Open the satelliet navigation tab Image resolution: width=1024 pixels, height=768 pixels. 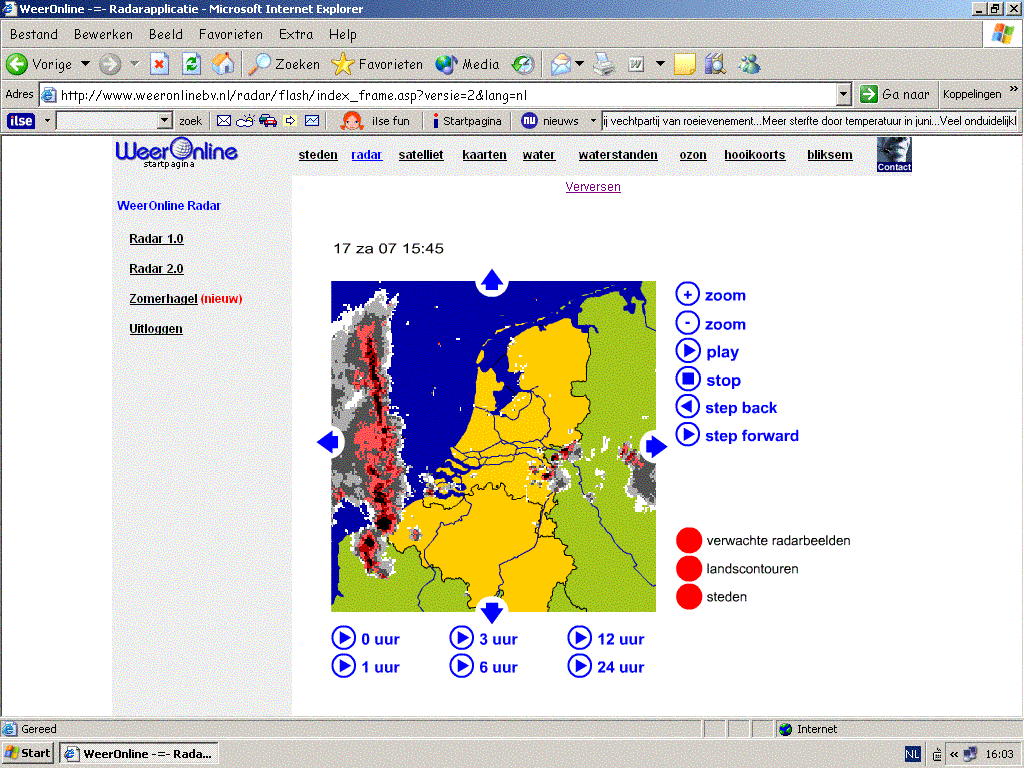pyautogui.click(x=420, y=155)
